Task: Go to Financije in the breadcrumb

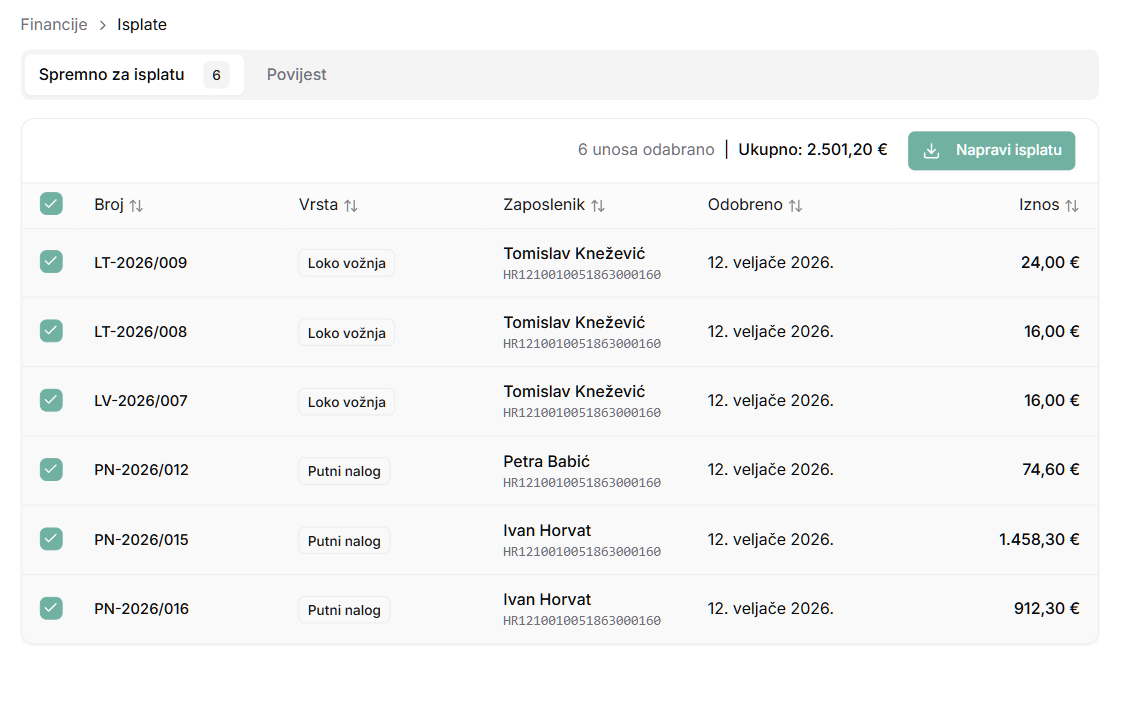Action: [x=54, y=25]
